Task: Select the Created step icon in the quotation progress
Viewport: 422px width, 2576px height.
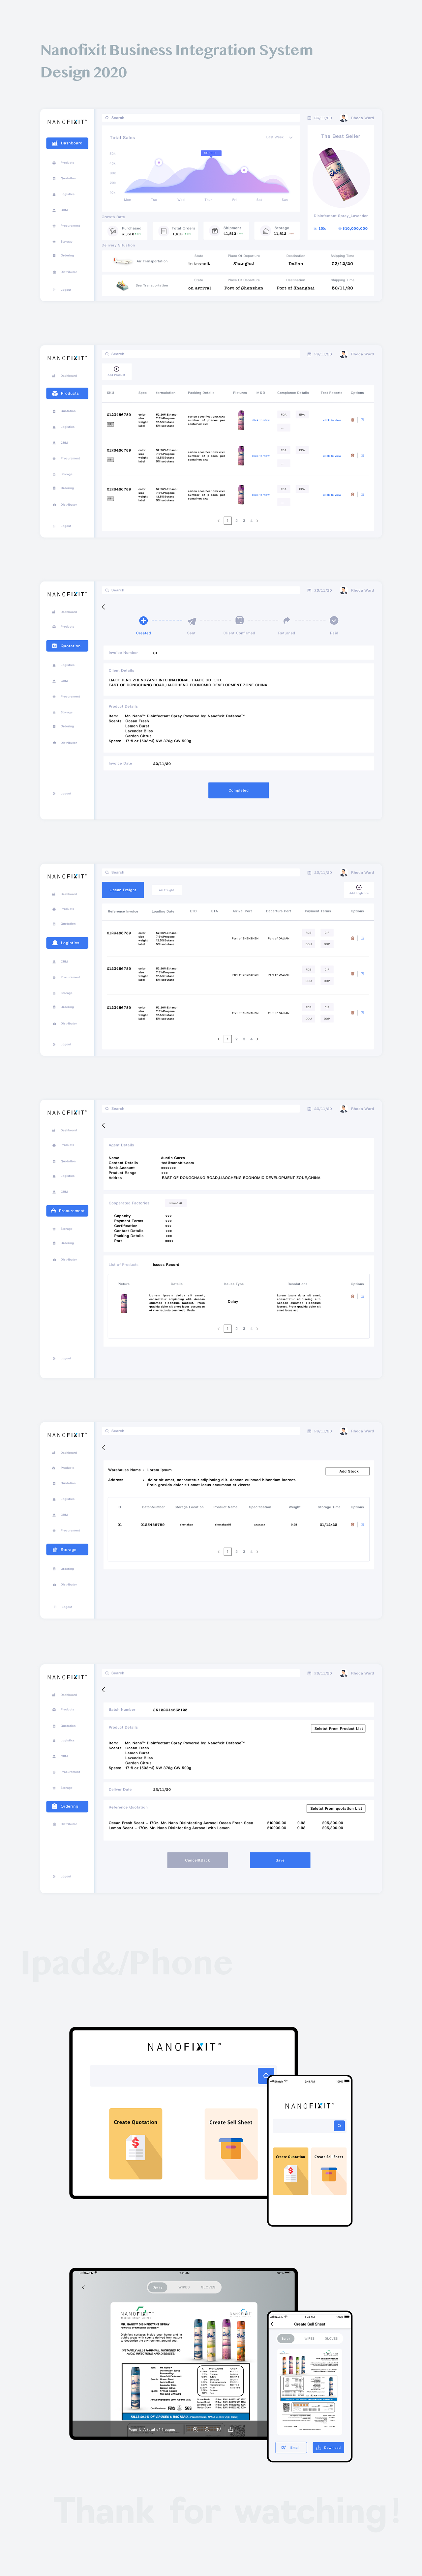Action: [x=143, y=621]
